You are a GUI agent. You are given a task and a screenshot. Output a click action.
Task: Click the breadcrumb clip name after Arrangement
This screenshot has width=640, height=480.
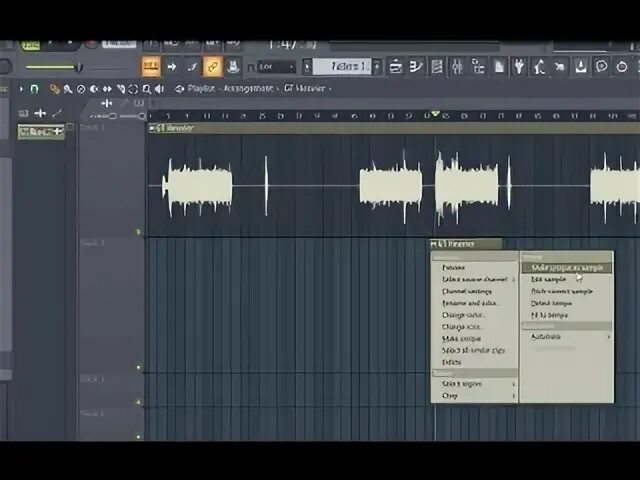click(x=304, y=89)
